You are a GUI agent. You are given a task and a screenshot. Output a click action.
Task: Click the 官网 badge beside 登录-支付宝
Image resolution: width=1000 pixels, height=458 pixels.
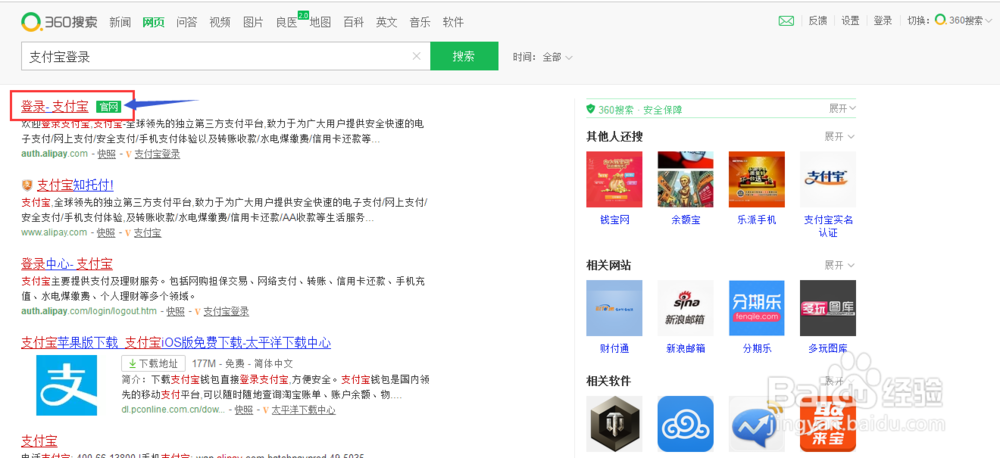108,107
